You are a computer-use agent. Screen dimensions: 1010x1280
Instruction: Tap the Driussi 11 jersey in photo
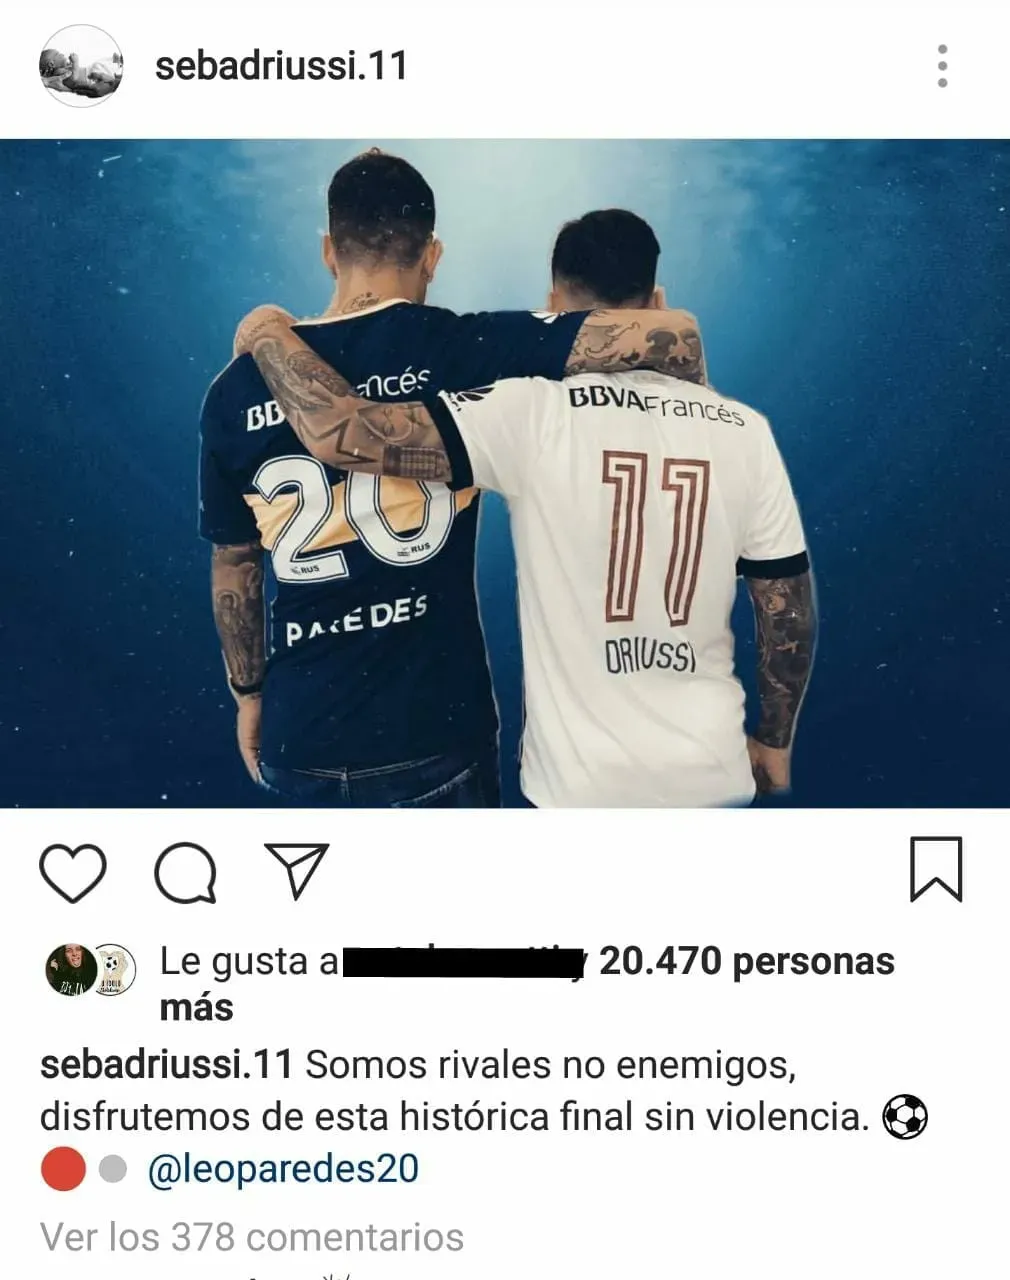coord(628,585)
